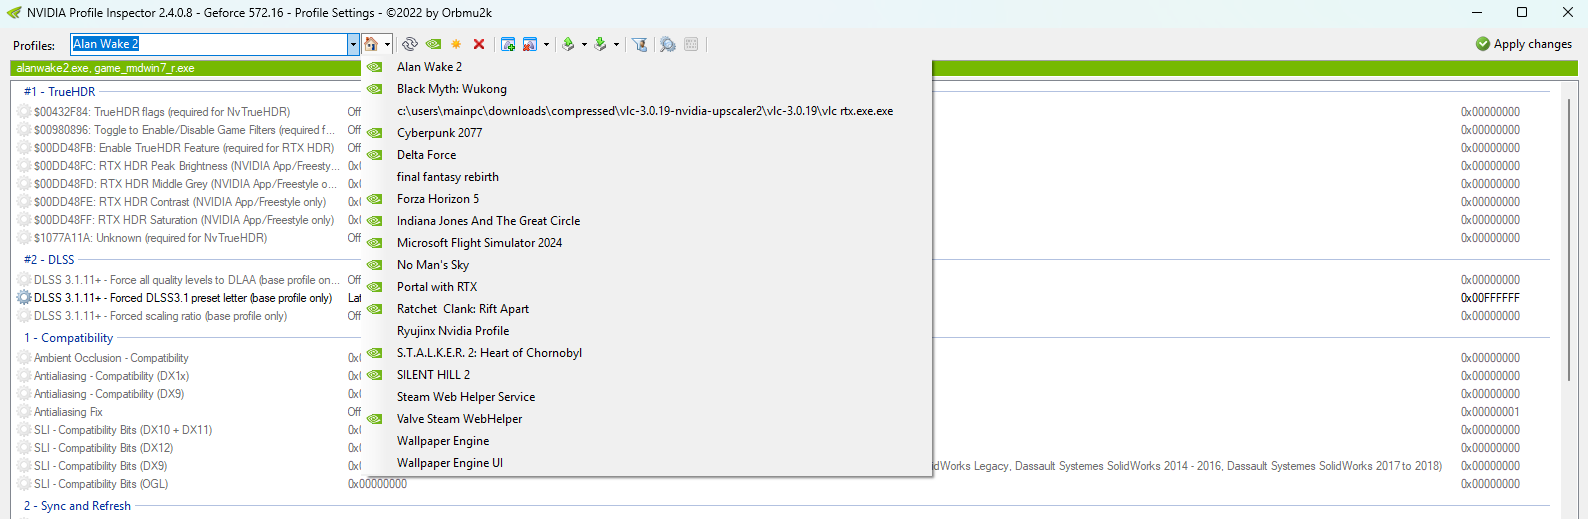Collapse the #2 - DLSS section header
The image size is (1588, 519).
point(49,259)
